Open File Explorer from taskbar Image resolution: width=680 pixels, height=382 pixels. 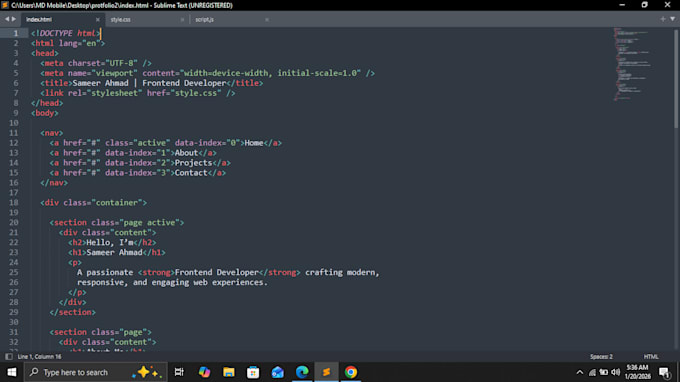click(x=229, y=372)
